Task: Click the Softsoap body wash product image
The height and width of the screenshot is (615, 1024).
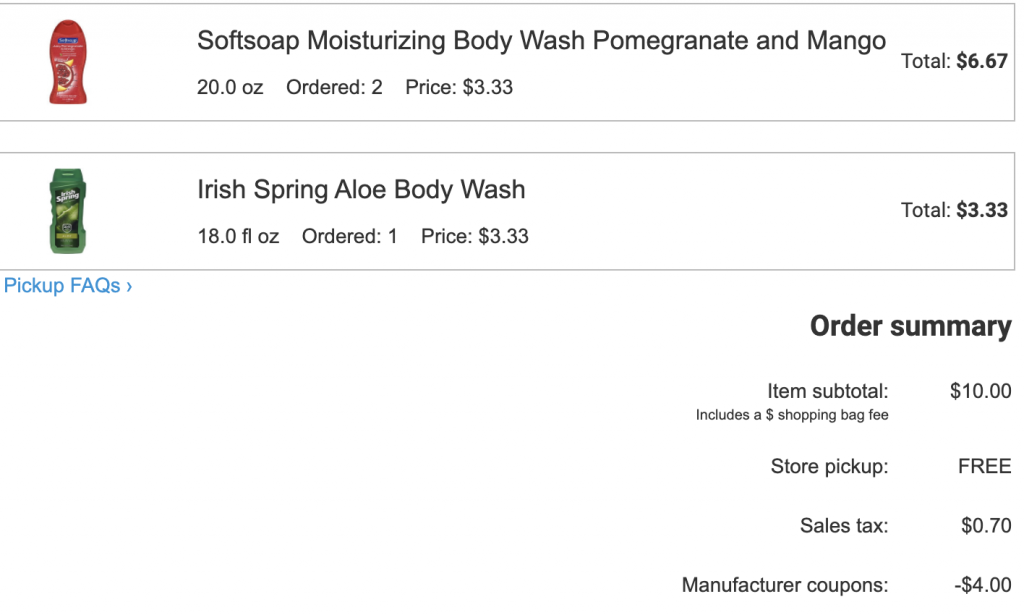Action: tap(68, 64)
